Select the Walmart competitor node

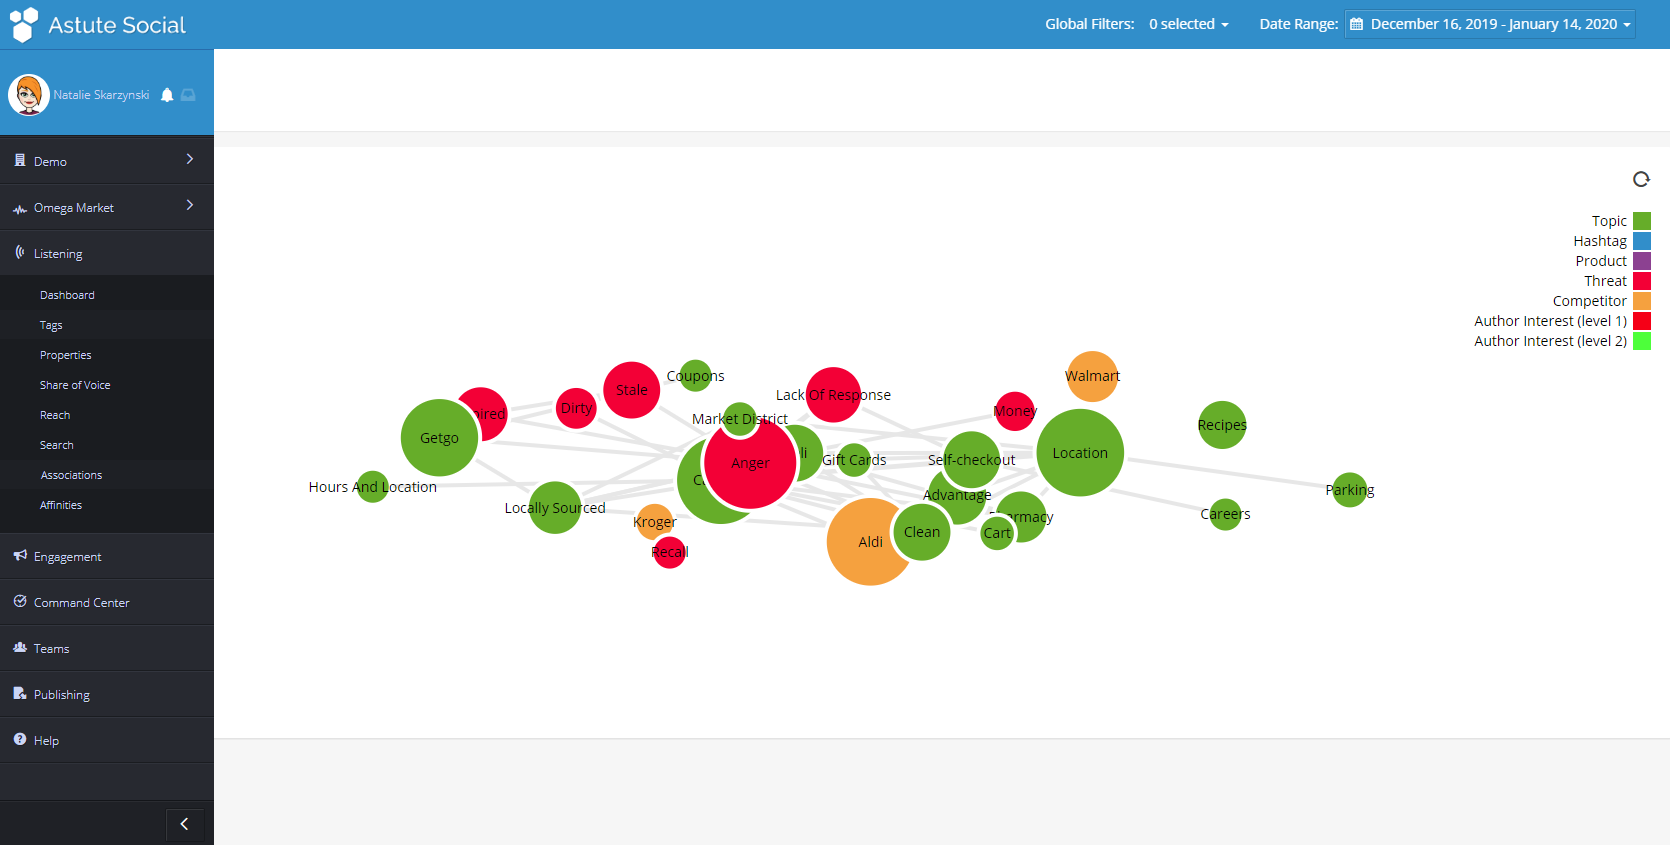coord(1092,376)
